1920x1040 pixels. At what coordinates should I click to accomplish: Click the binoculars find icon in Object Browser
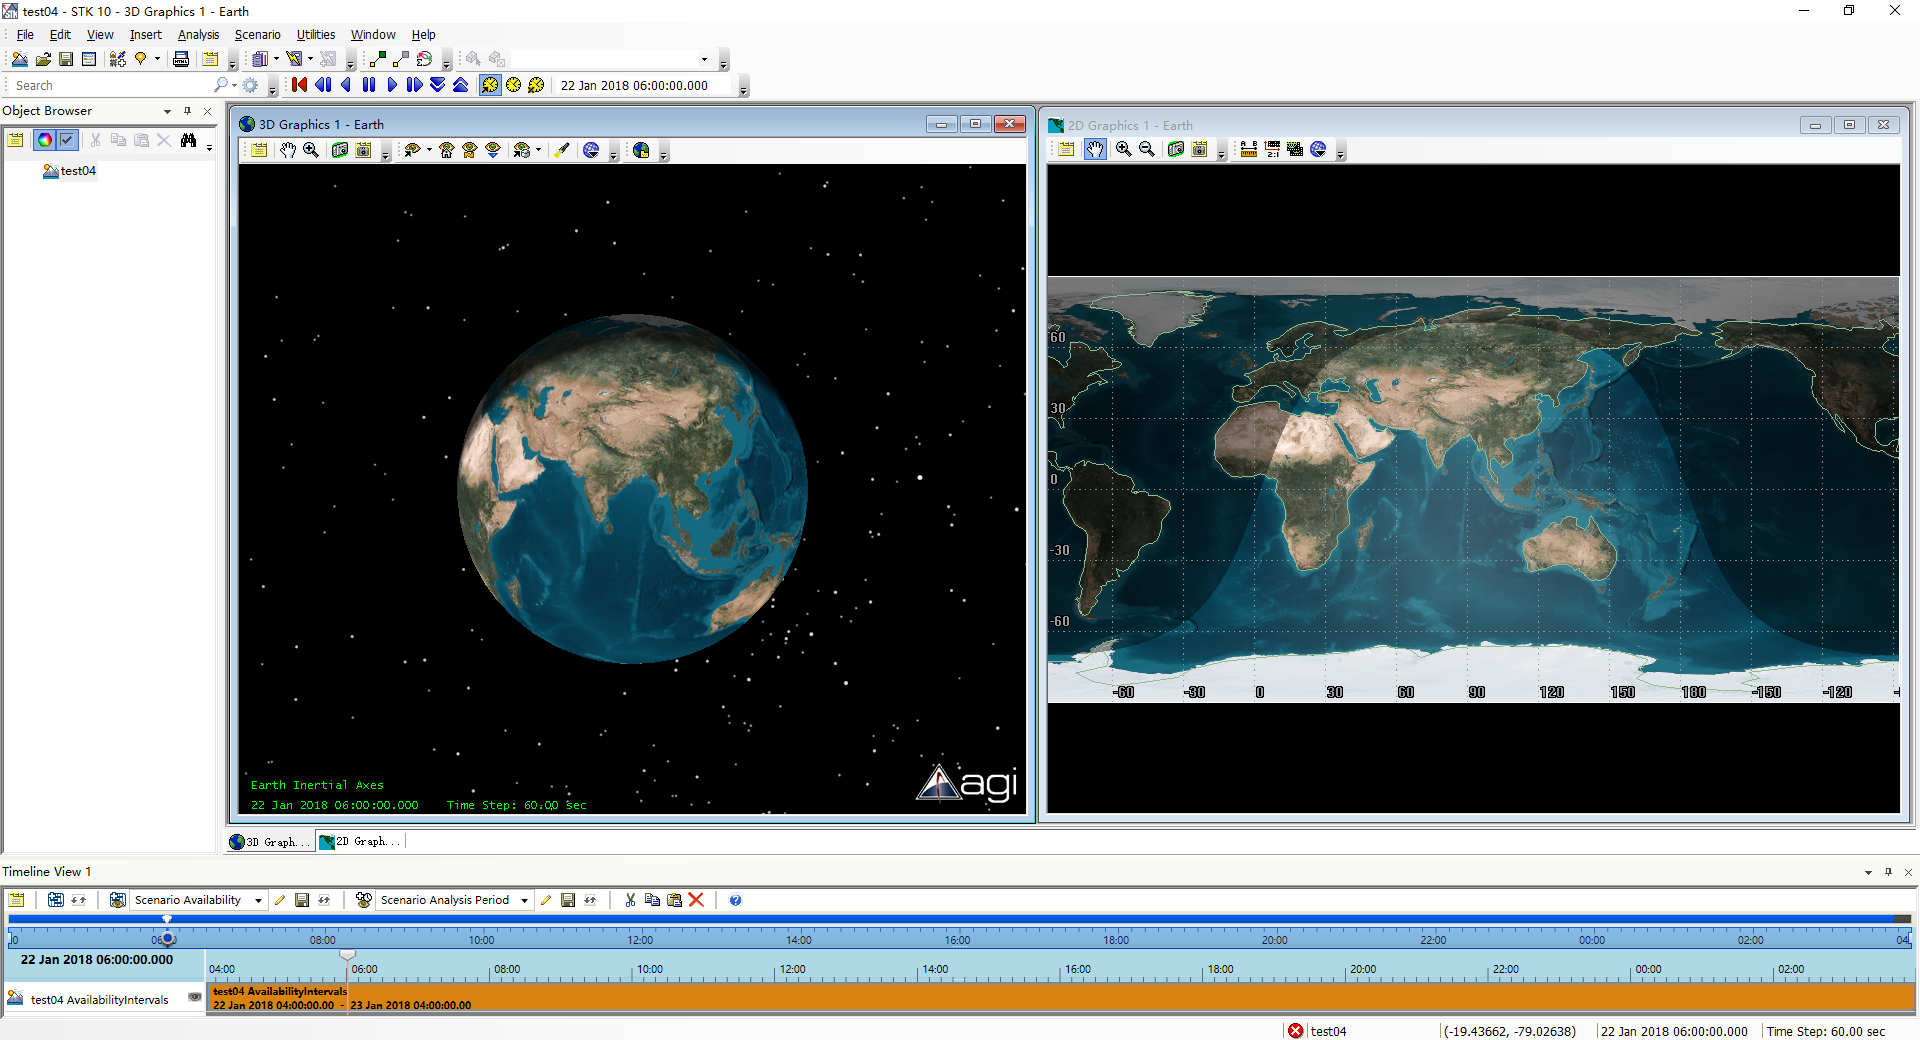coord(188,140)
